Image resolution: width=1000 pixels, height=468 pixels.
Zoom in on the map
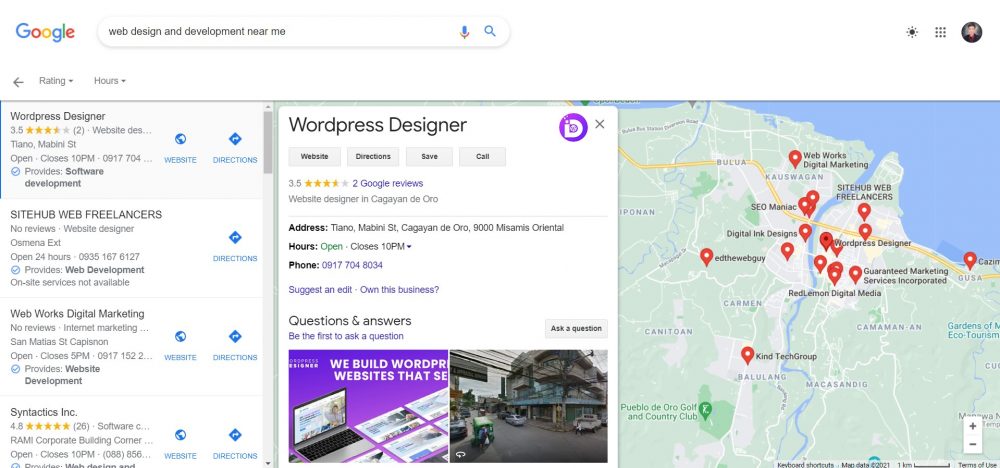click(973, 427)
